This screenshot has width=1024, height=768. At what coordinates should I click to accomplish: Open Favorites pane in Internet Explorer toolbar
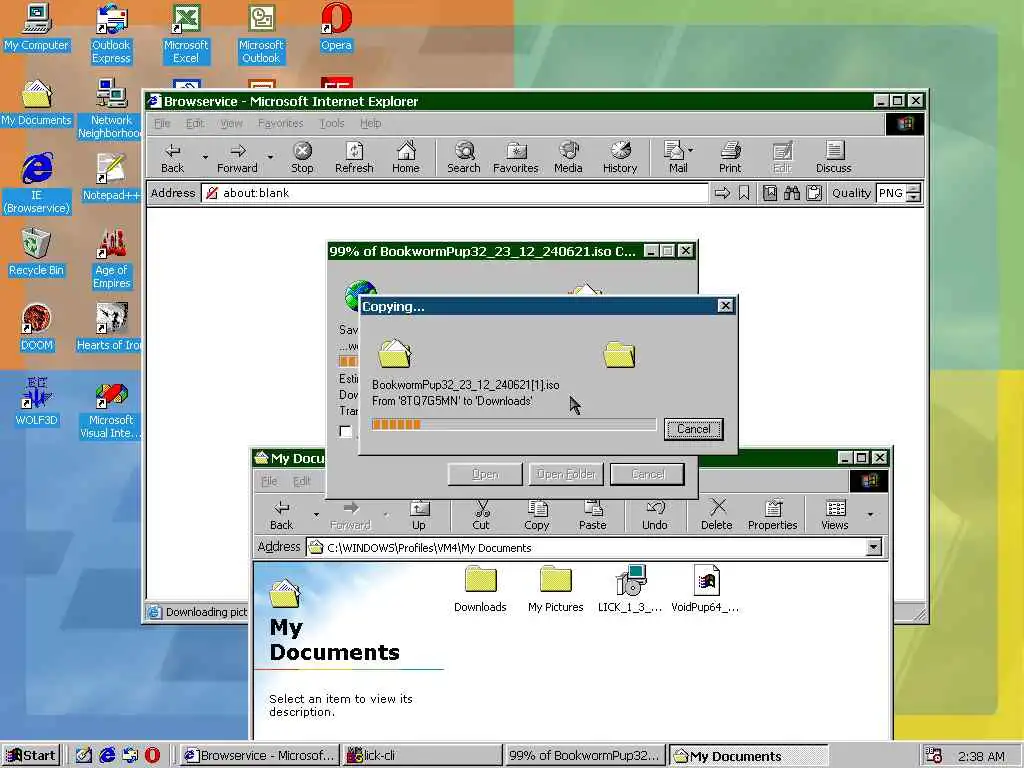coord(516,158)
